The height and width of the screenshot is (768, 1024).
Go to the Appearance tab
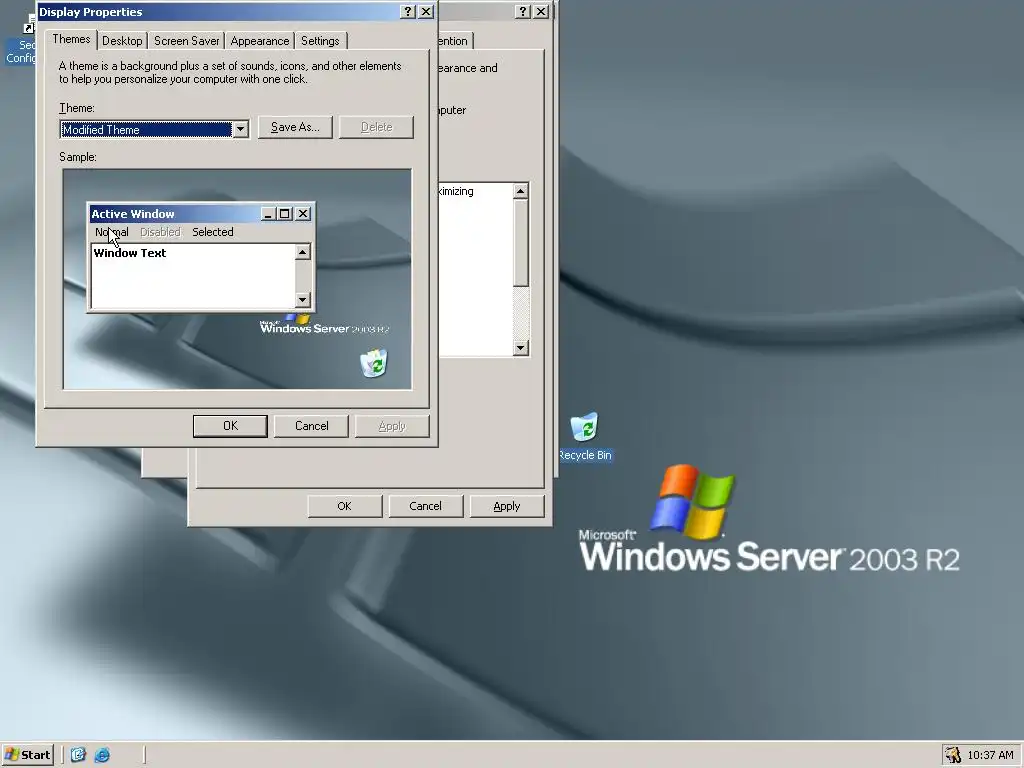pos(259,40)
